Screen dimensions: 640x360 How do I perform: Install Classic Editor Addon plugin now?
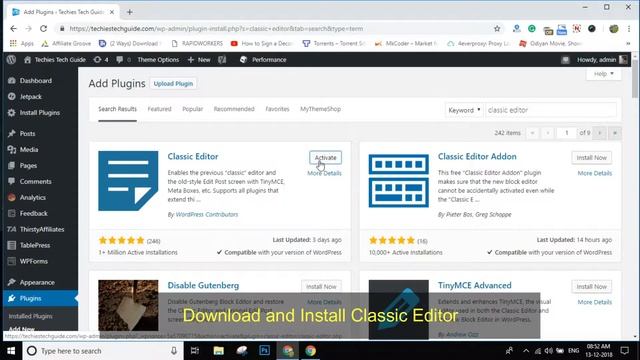[591, 158]
